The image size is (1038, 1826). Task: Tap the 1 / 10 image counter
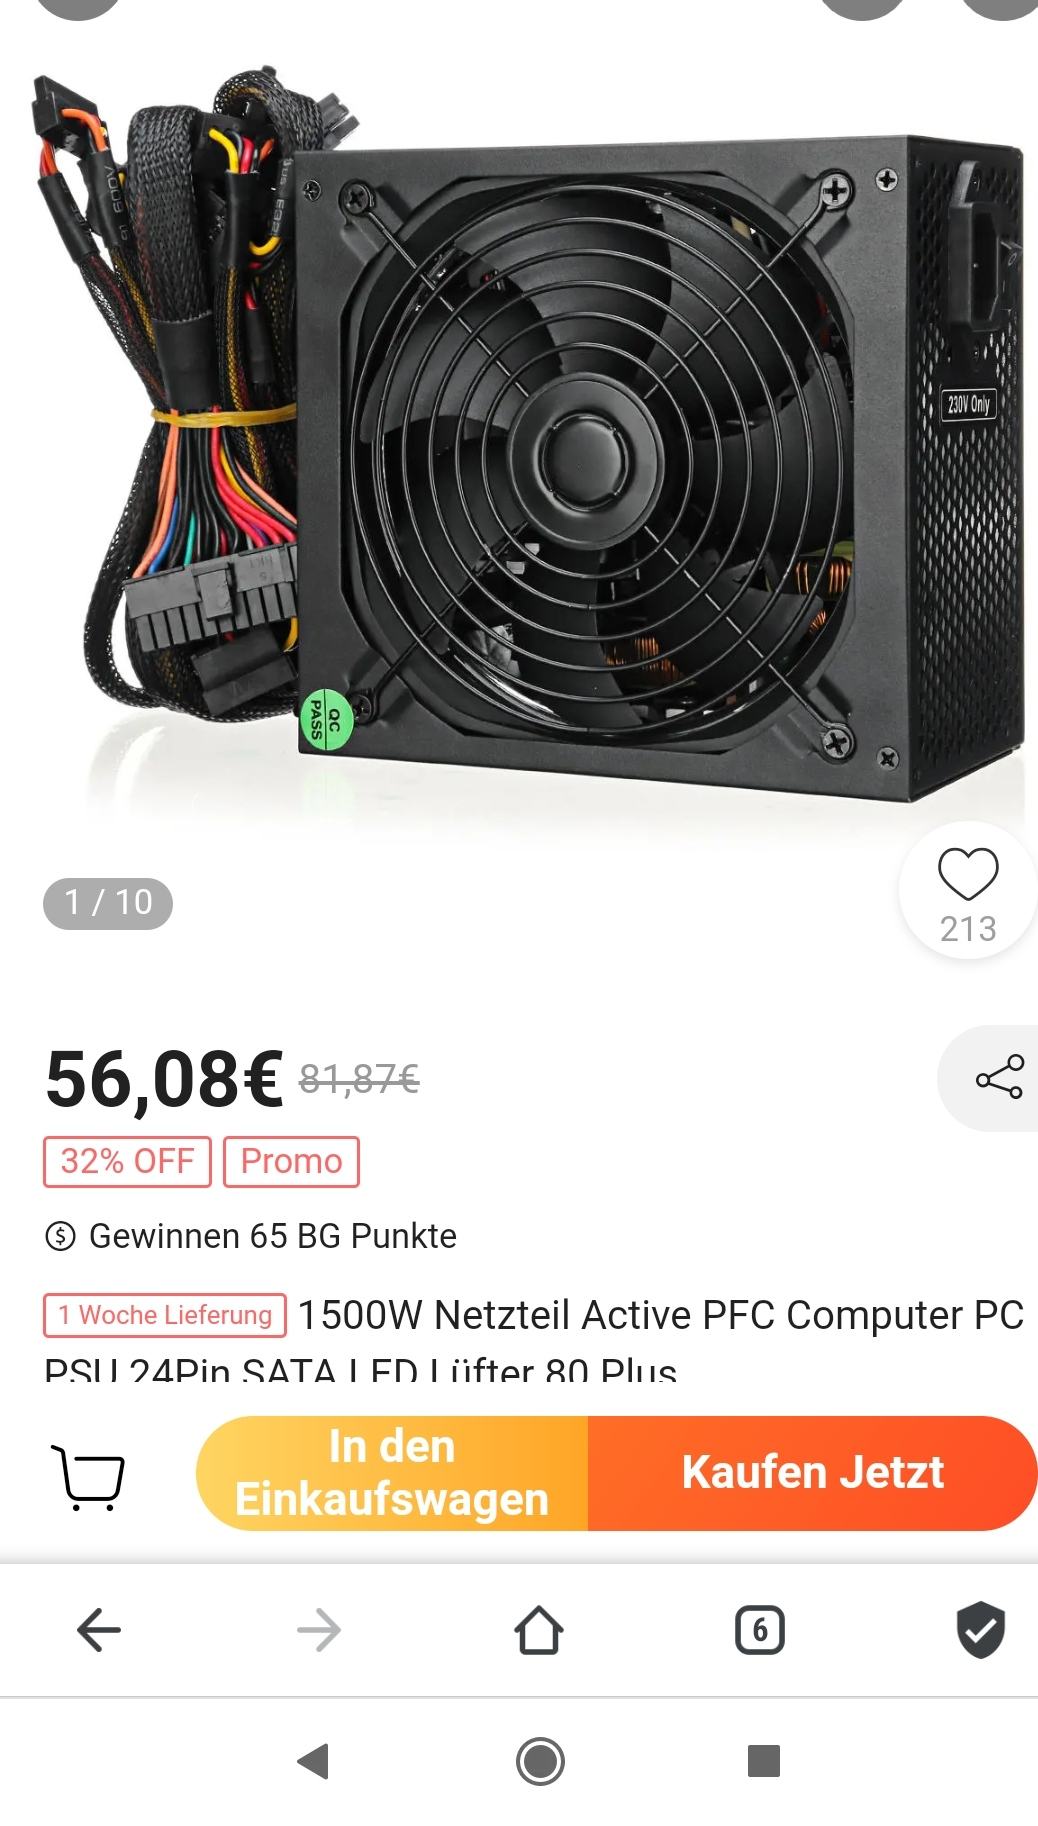(x=108, y=903)
